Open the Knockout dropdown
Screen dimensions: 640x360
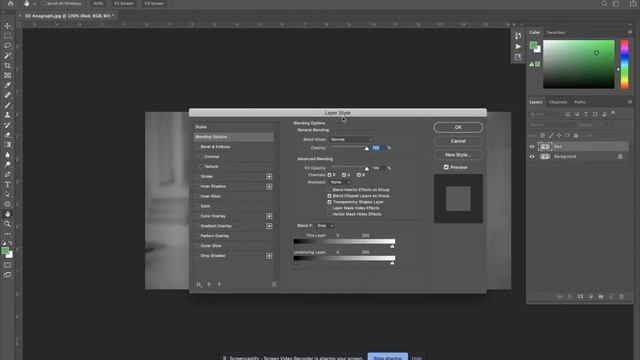tap(340, 182)
